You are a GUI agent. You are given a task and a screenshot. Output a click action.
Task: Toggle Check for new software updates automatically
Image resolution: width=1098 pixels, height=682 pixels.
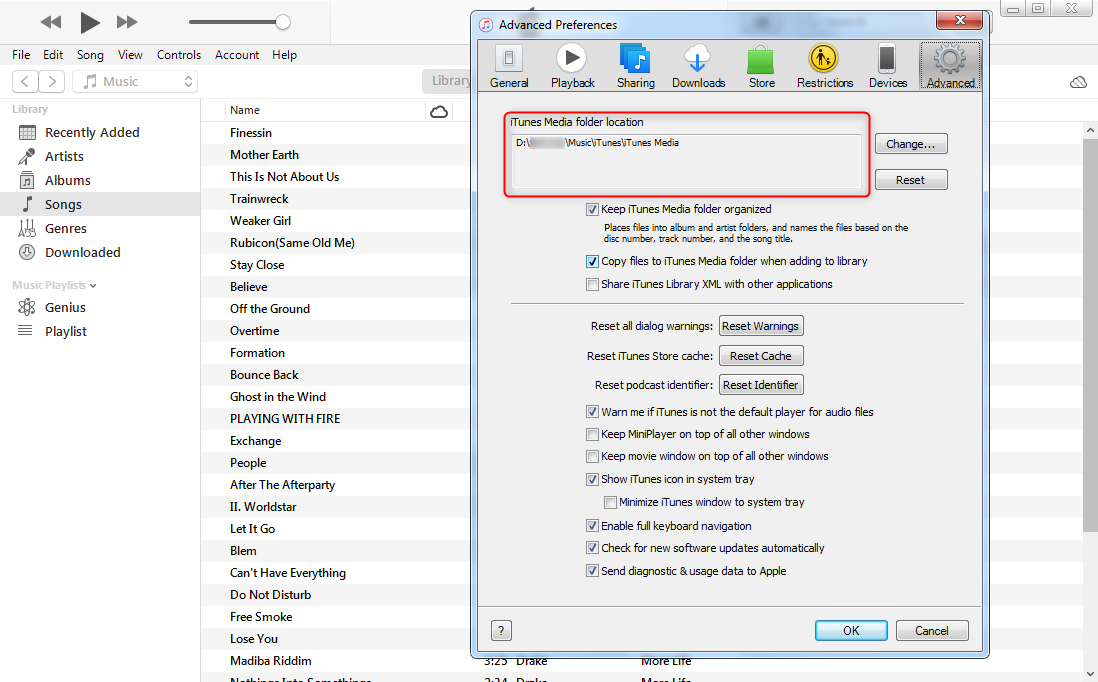(592, 548)
